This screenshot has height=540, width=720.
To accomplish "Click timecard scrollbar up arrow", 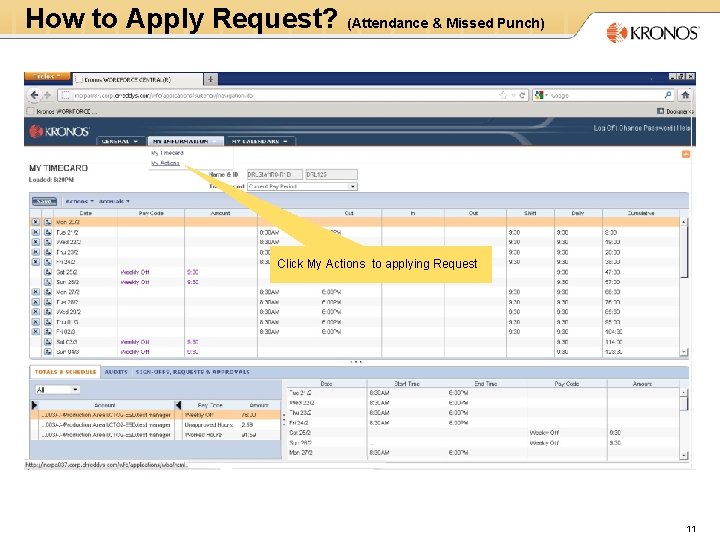I will coord(684,222).
